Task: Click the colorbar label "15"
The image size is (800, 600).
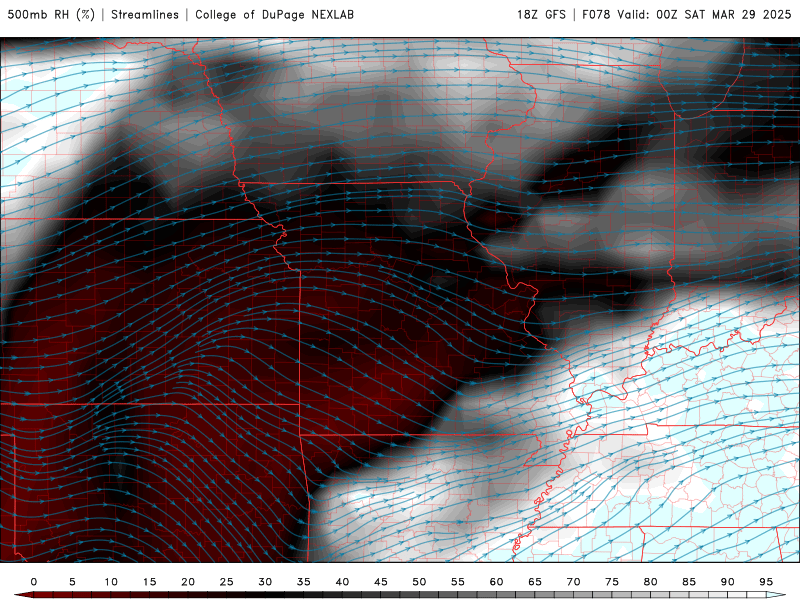Action: pyautogui.click(x=149, y=582)
